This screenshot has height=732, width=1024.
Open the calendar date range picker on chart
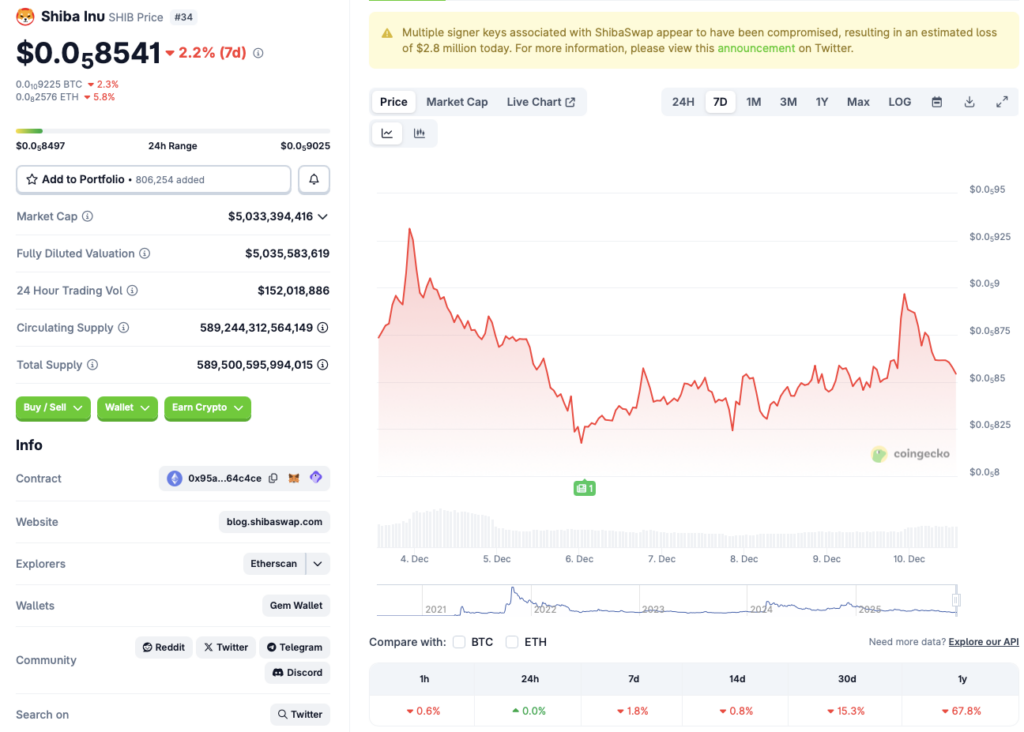(x=936, y=101)
